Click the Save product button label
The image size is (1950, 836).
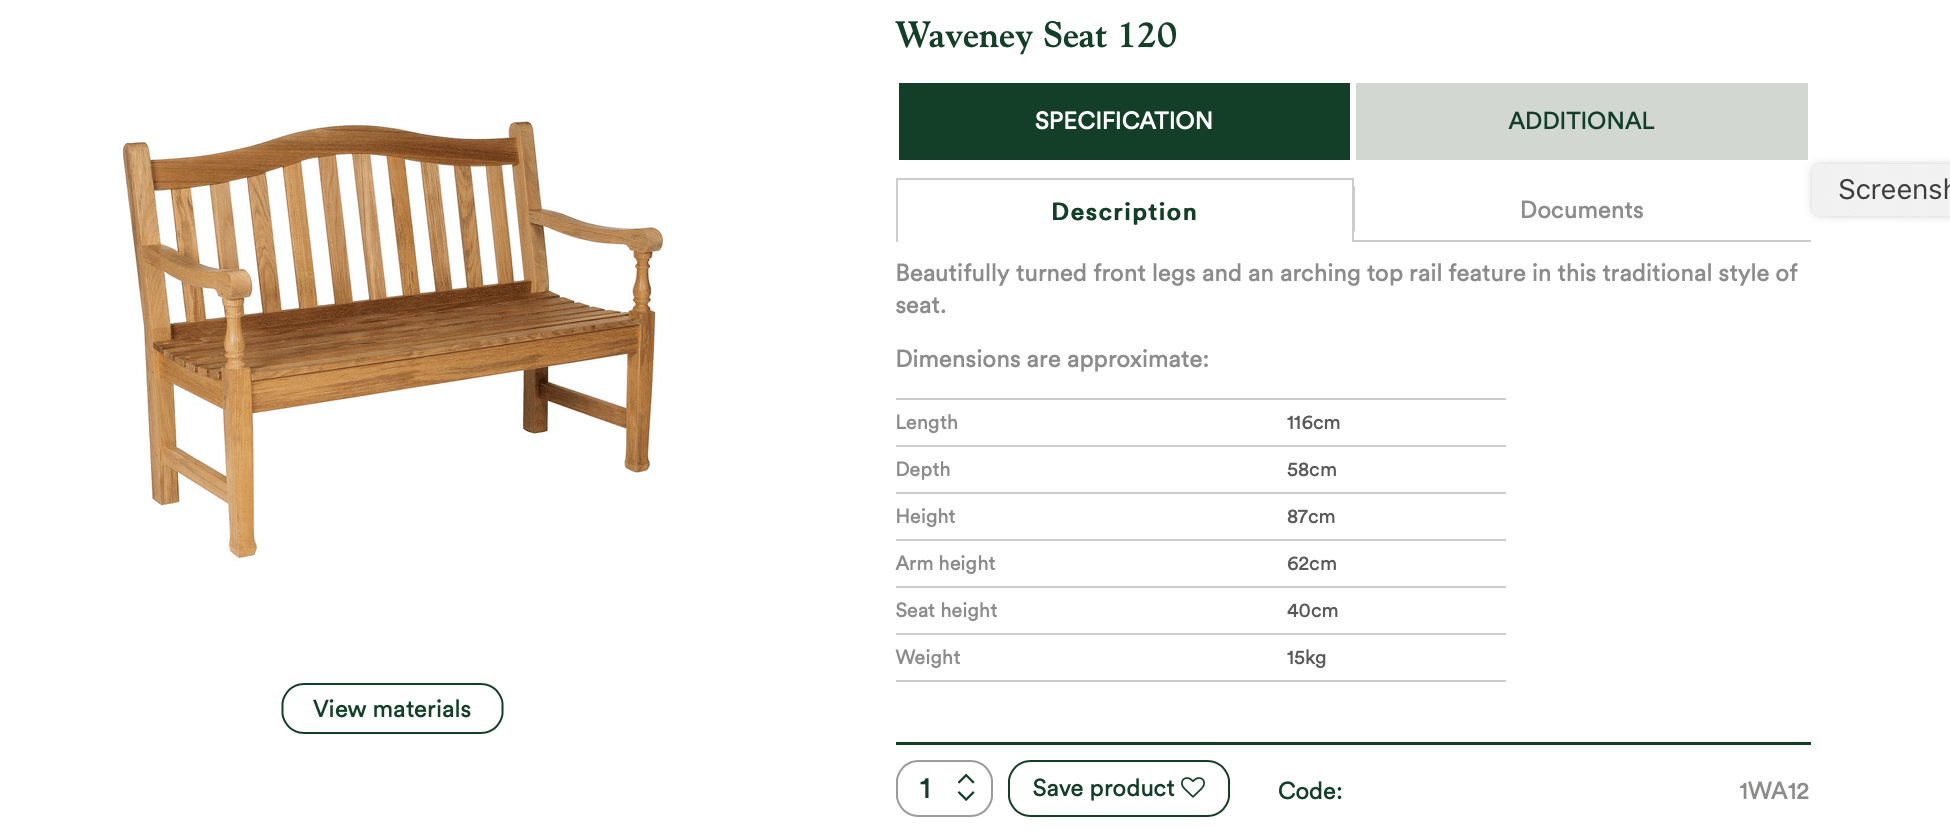click(1102, 788)
